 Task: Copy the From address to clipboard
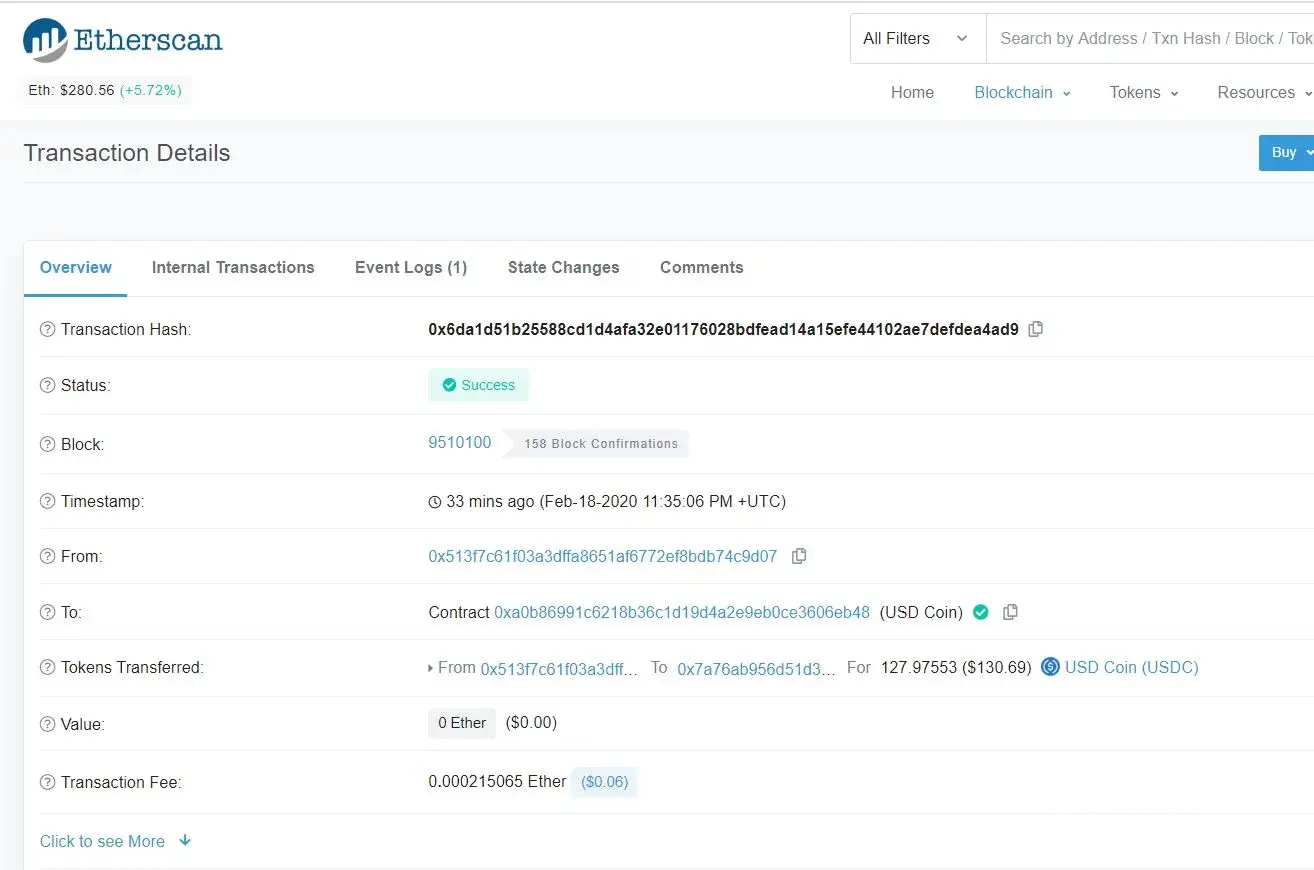click(x=798, y=556)
